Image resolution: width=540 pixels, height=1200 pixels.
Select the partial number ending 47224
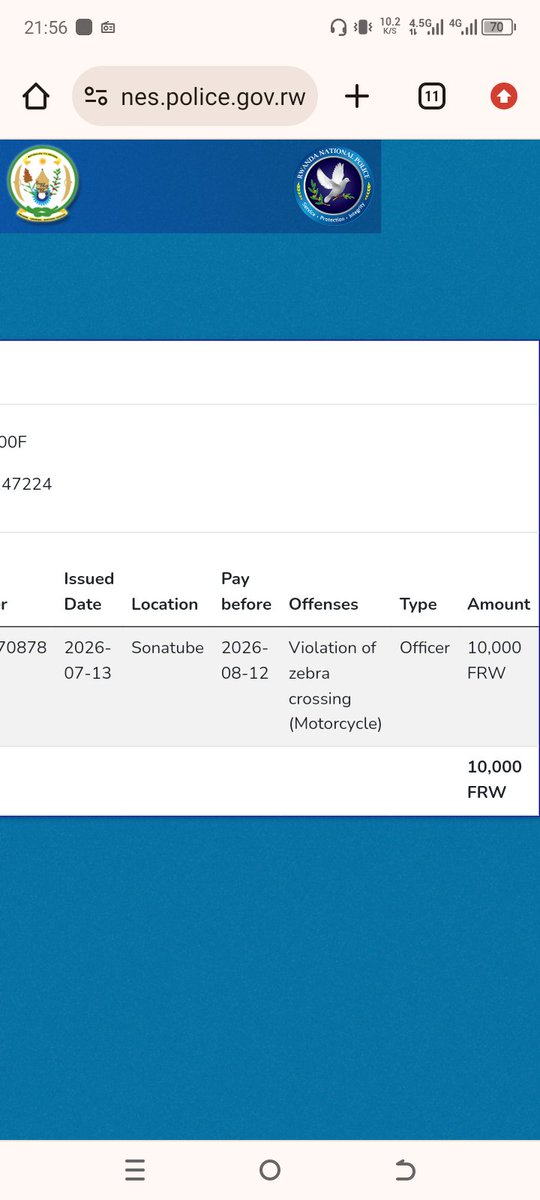coord(26,484)
